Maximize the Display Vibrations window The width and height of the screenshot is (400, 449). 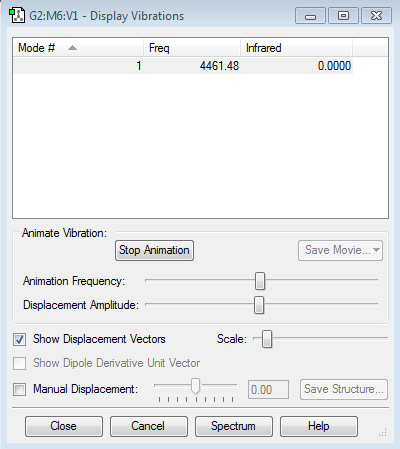point(343,16)
